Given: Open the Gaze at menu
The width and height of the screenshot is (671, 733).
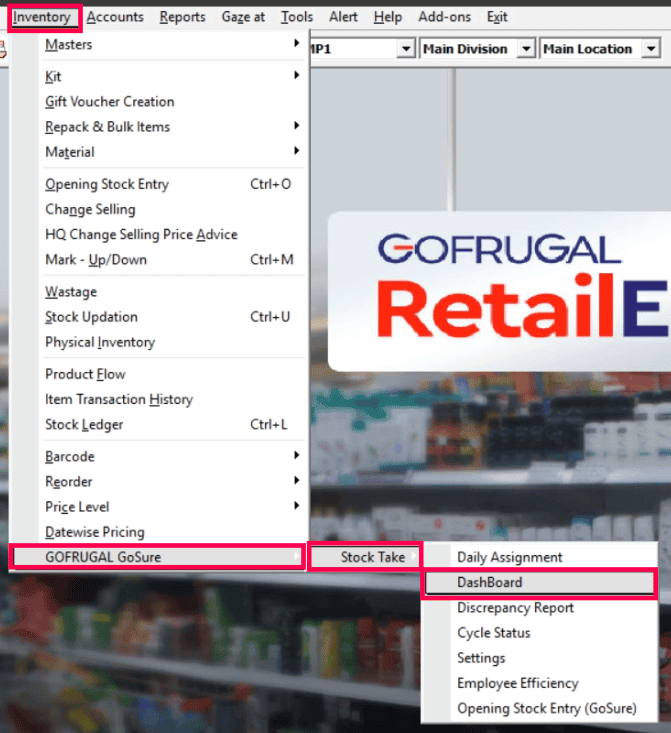Looking at the screenshot, I should click(x=243, y=17).
